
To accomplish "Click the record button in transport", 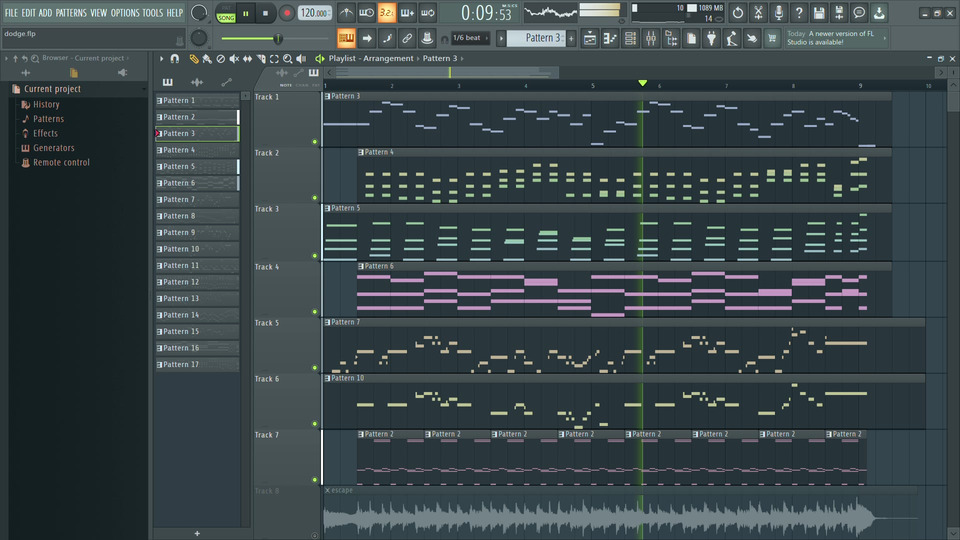I will click(287, 13).
